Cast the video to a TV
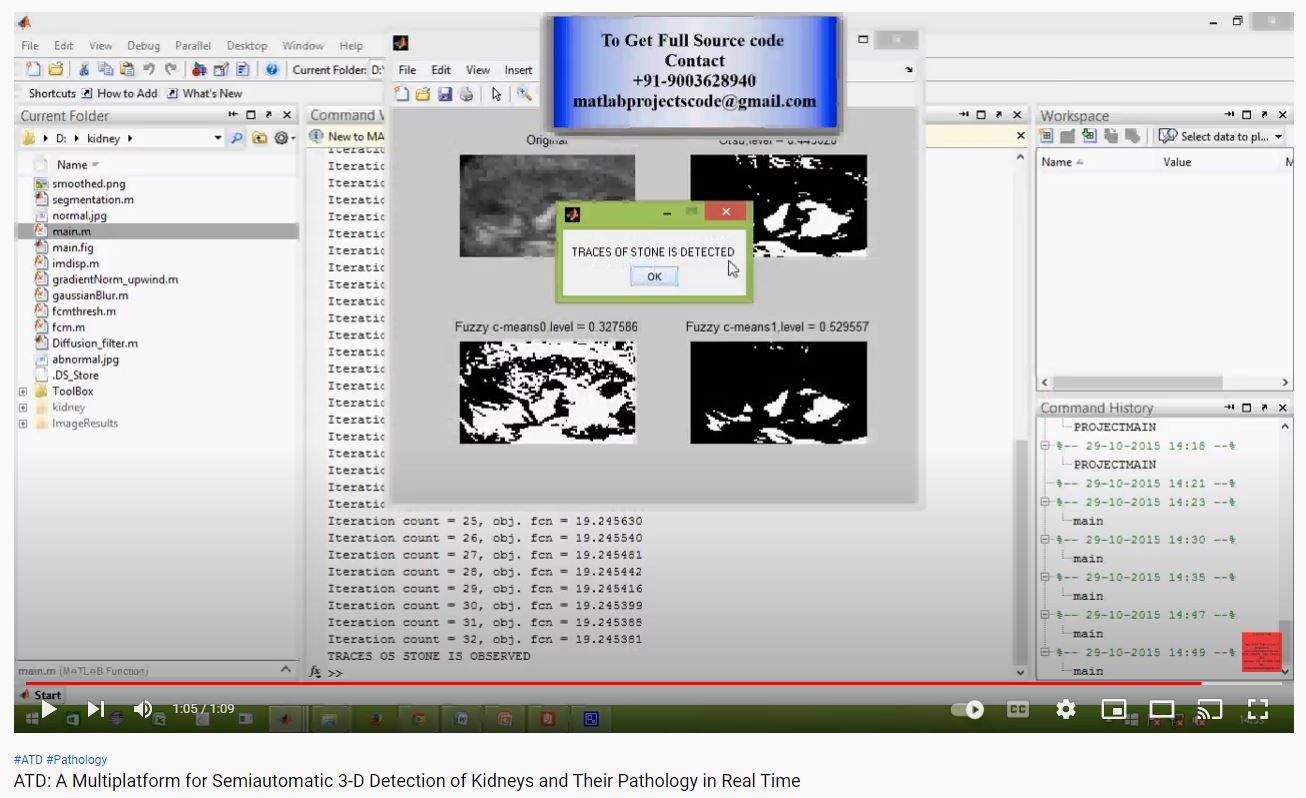 [1209, 709]
